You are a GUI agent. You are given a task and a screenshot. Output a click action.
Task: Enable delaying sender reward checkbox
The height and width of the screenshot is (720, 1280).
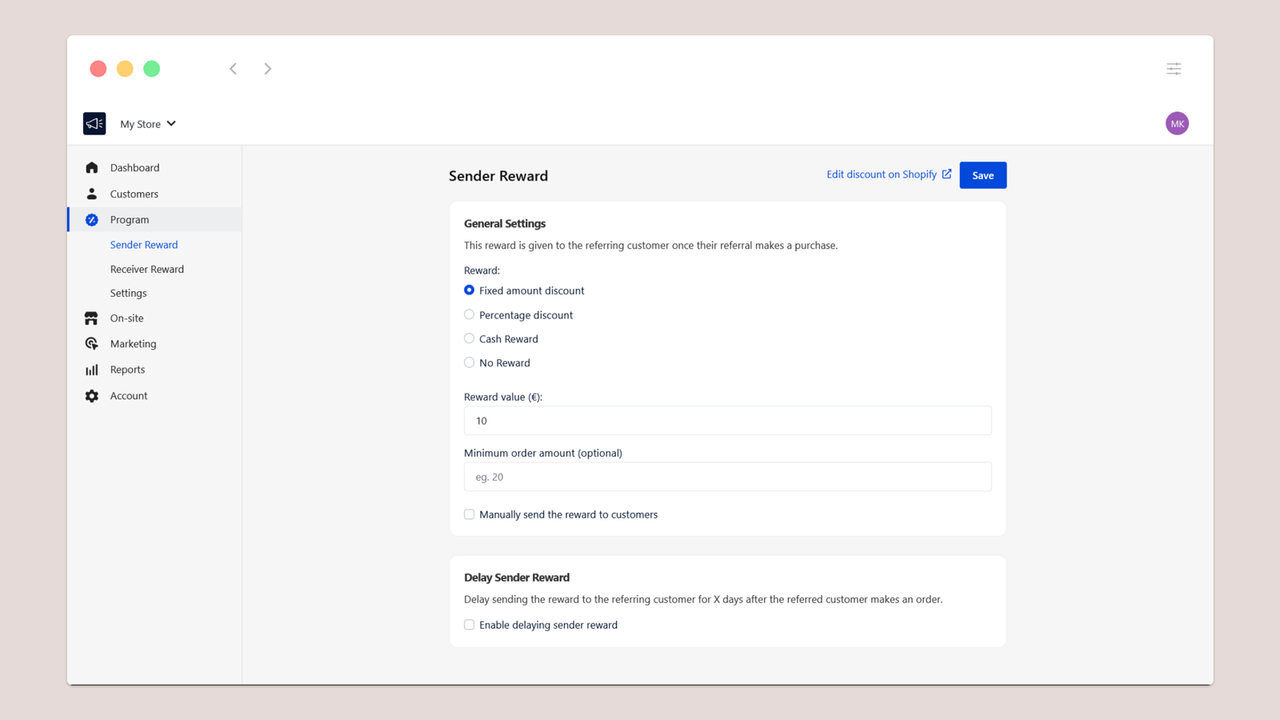coord(469,625)
